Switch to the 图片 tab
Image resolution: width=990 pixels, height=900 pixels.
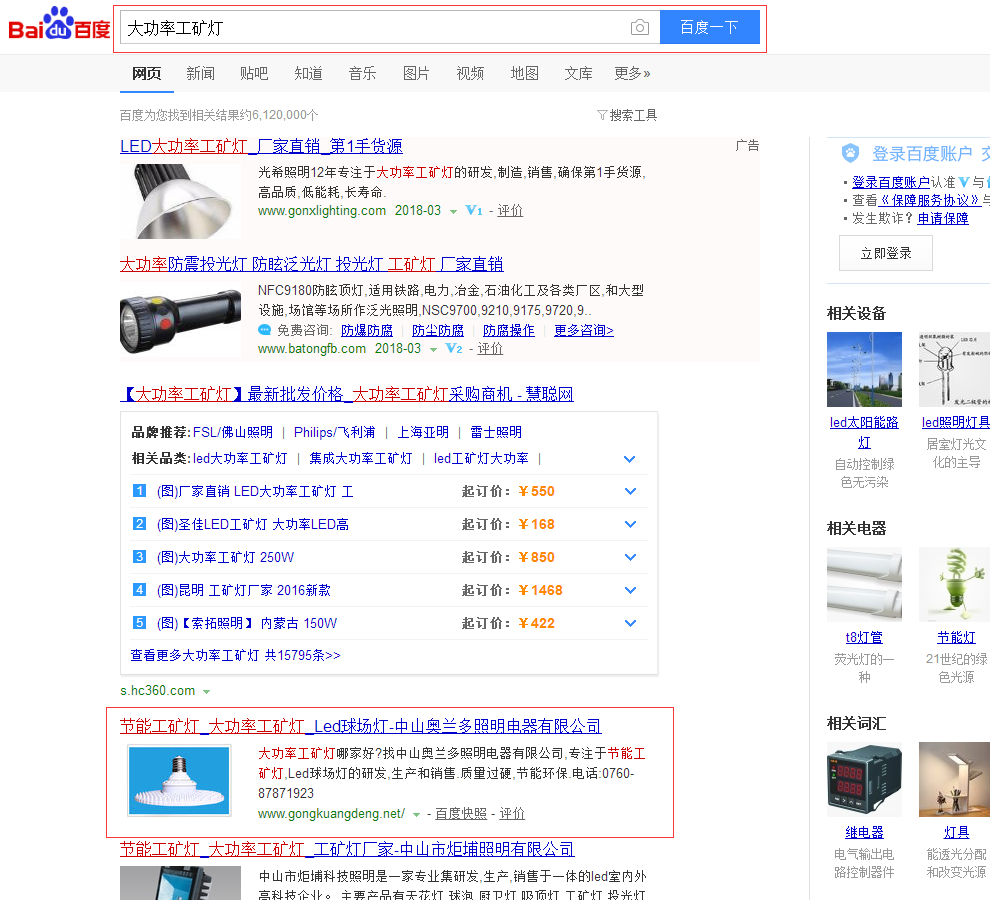click(416, 73)
